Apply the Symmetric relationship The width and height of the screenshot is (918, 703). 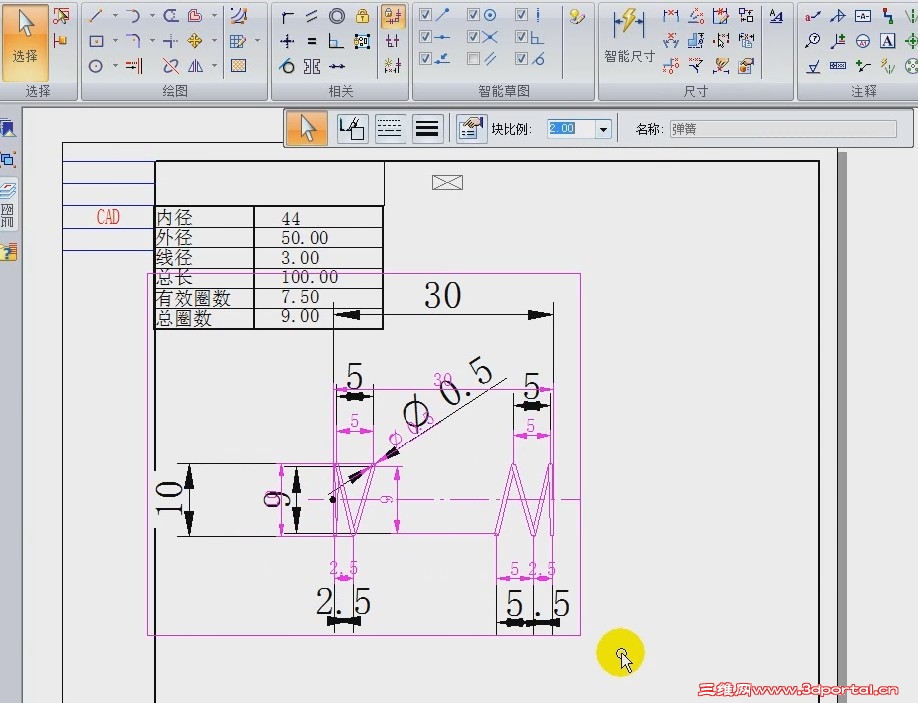pyautogui.click(x=311, y=66)
